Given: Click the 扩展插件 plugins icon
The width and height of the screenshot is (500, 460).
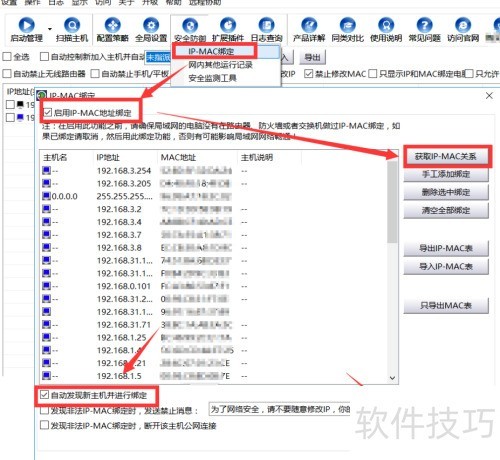Looking at the screenshot, I should [228, 25].
